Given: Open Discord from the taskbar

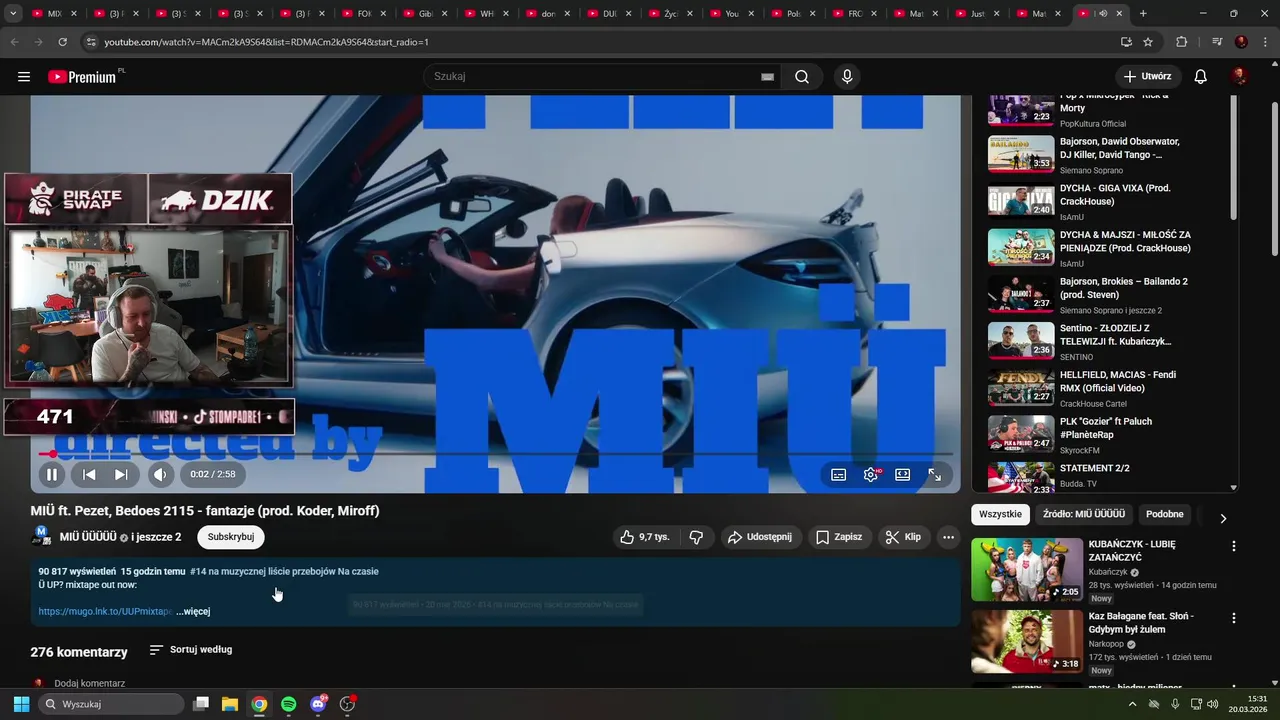Looking at the screenshot, I should 319,704.
